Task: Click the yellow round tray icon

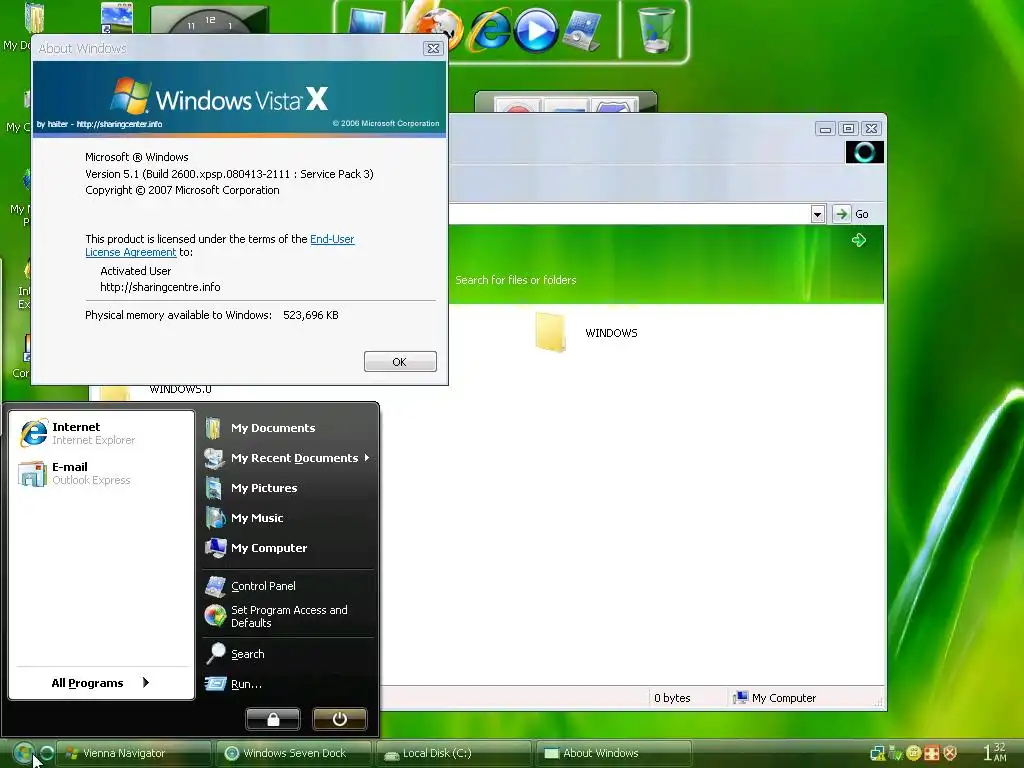Action: click(914, 753)
